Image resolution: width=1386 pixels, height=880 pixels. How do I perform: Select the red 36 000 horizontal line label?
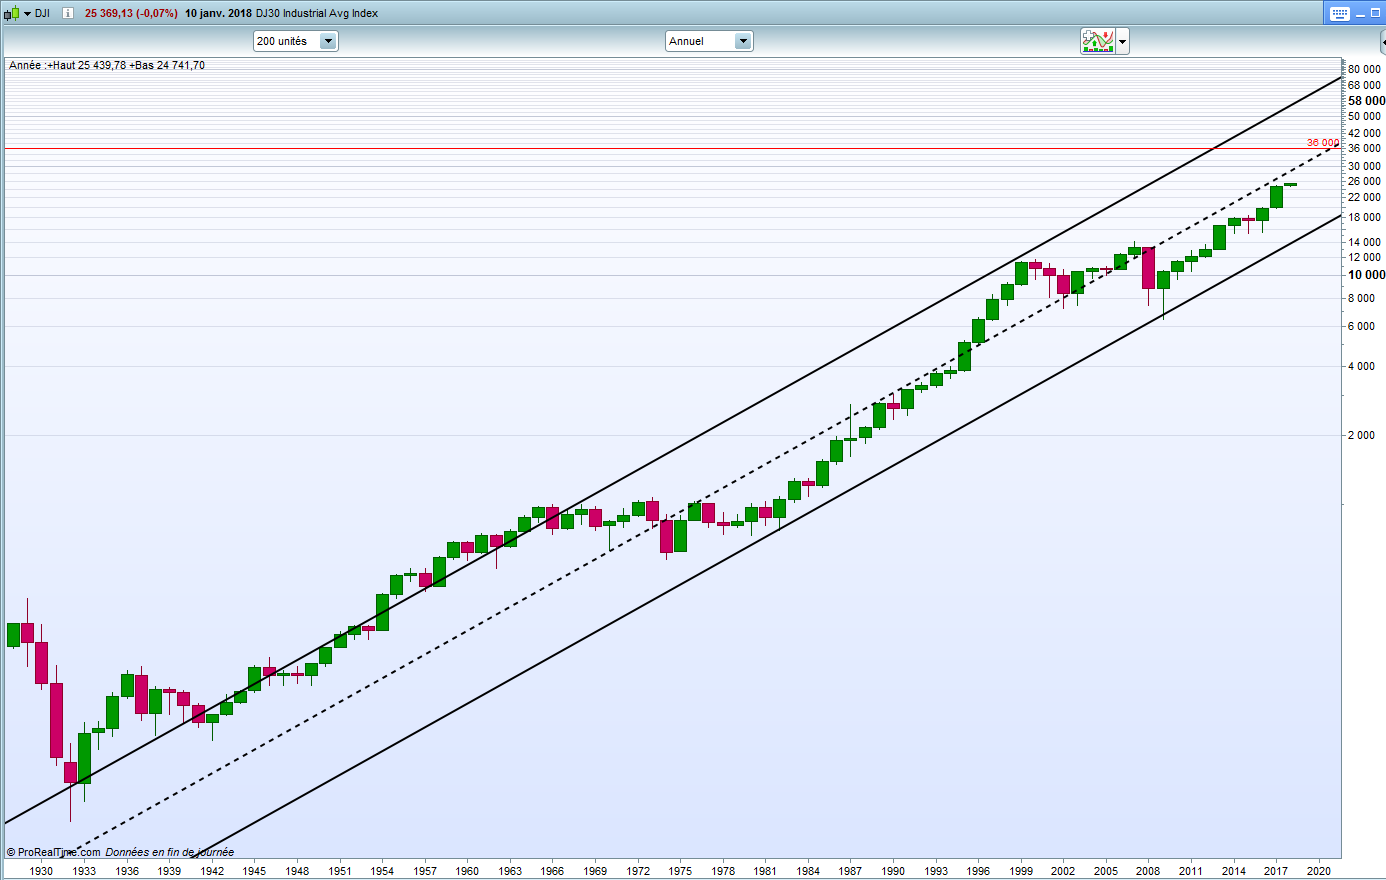click(1322, 143)
